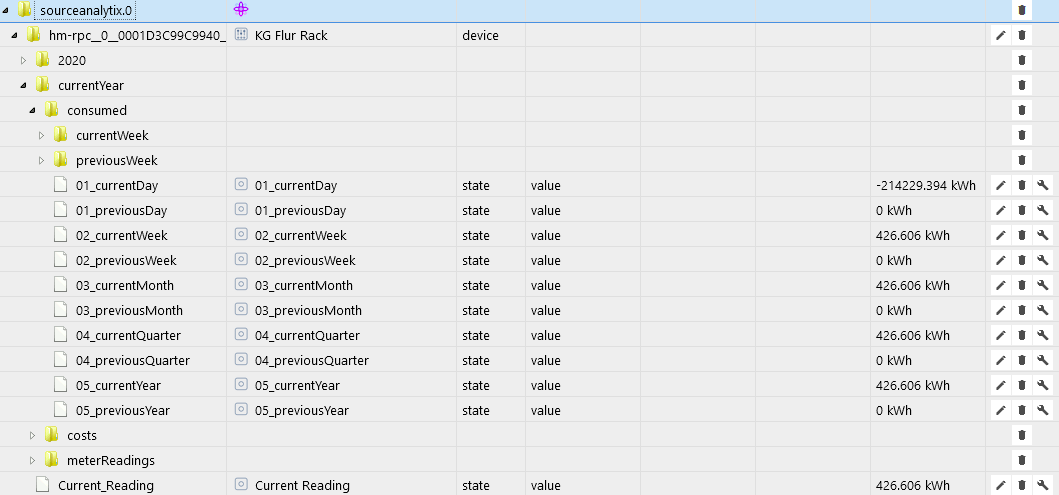Open custom settings wrench for 01_currentDay

pos(1042,185)
